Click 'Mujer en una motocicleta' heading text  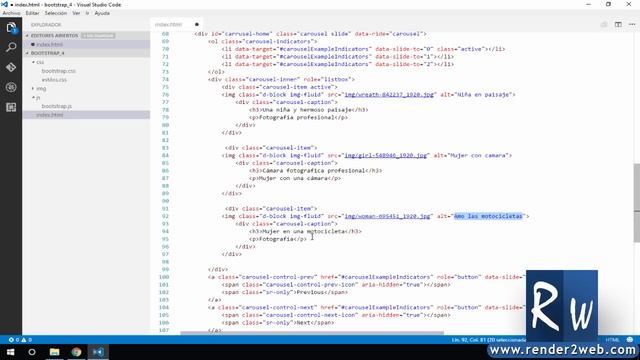coord(304,231)
